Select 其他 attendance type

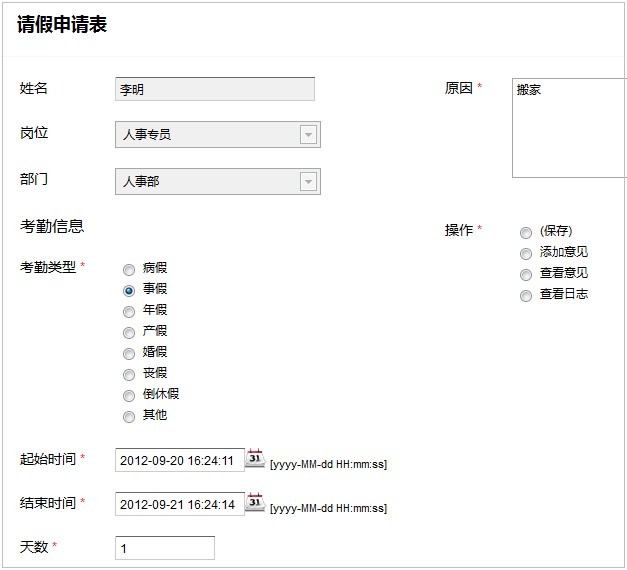click(x=129, y=416)
